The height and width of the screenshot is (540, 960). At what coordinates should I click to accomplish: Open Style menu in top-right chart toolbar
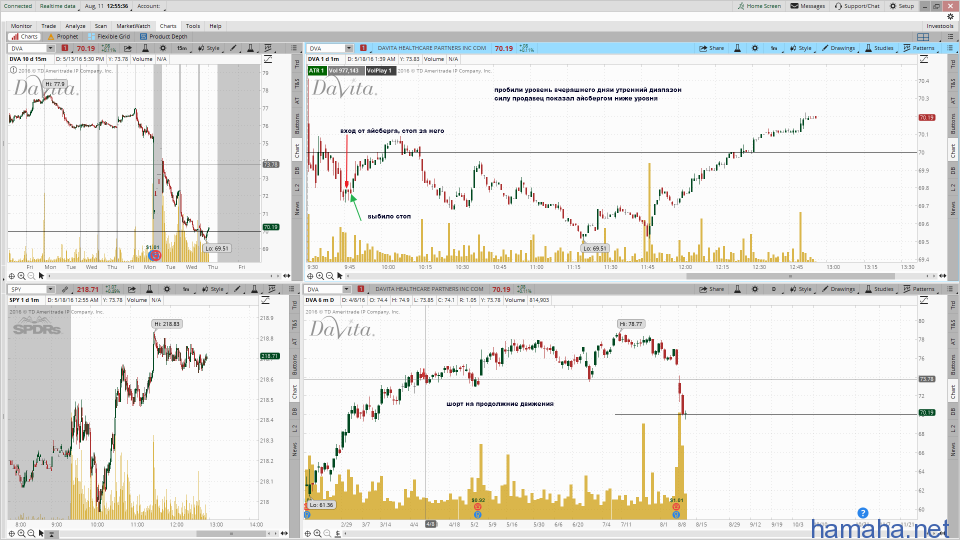coord(800,48)
